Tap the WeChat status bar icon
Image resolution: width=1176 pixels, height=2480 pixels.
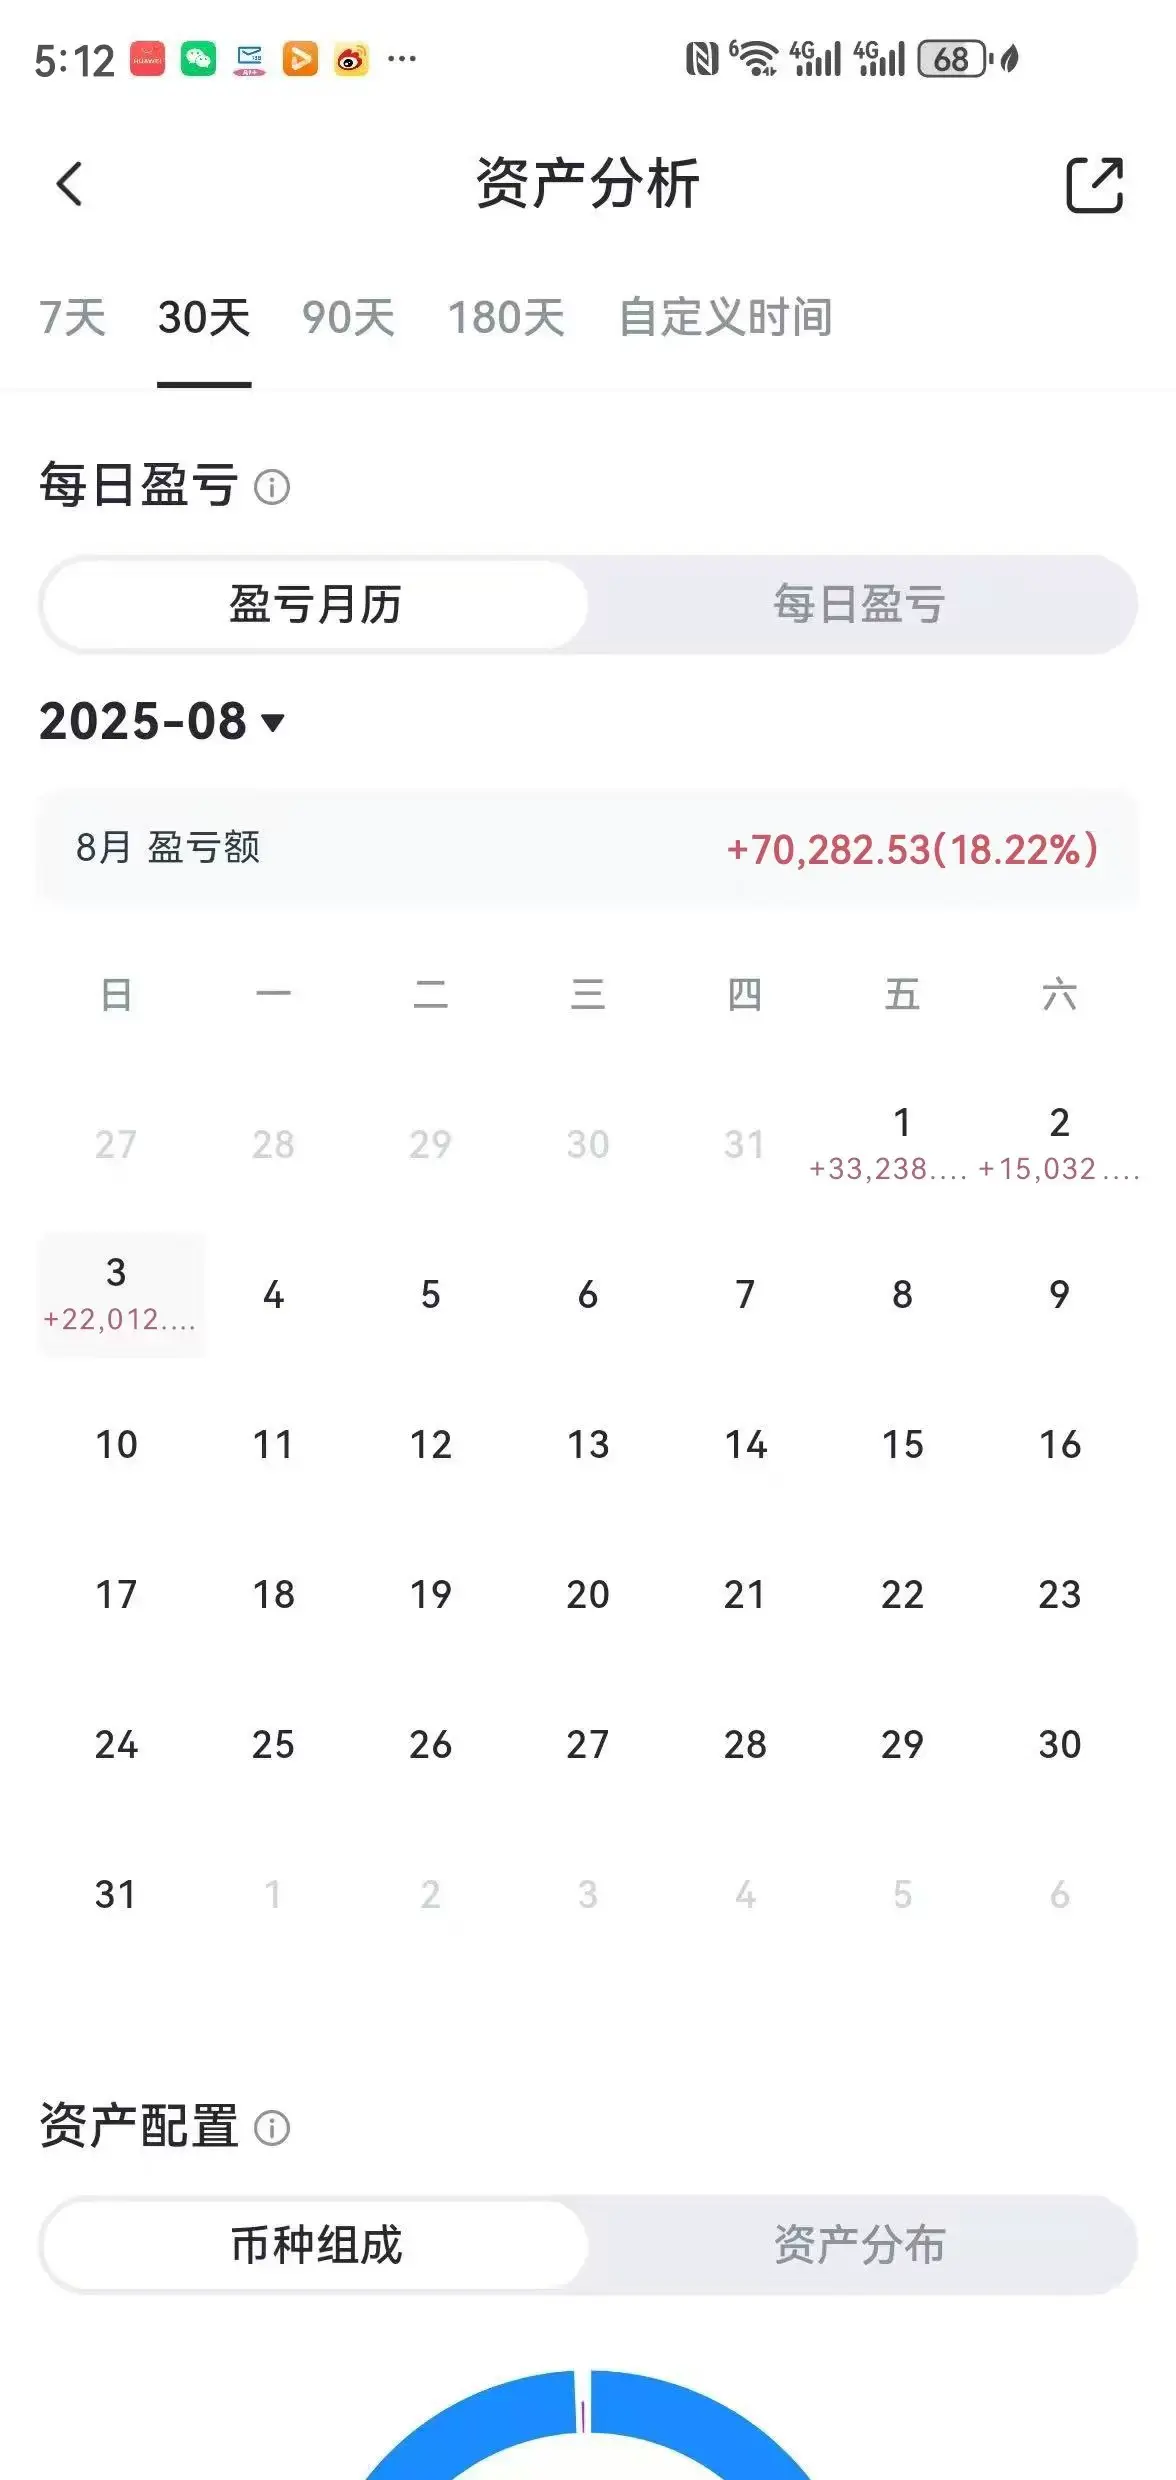tap(198, 59)
